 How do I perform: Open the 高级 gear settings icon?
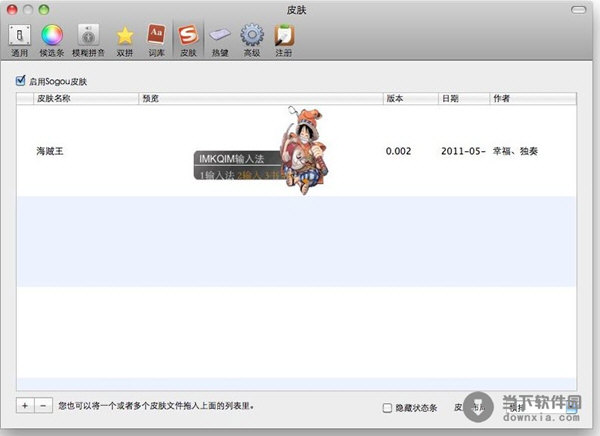point(252,39)
